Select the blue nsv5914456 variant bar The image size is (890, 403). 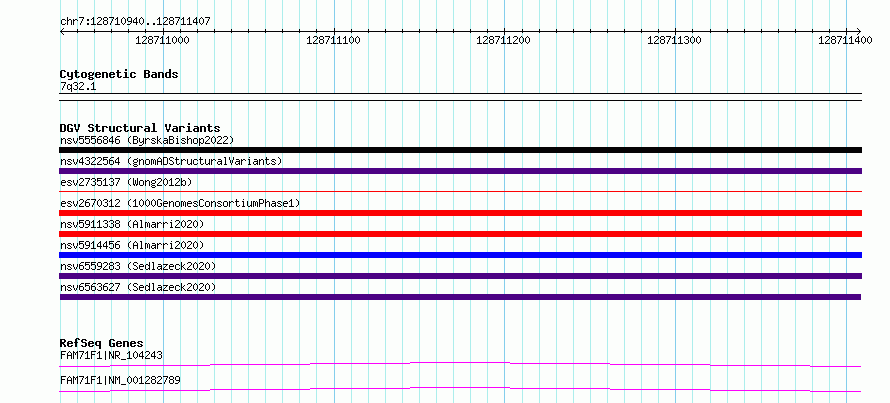tap(460, 255)
